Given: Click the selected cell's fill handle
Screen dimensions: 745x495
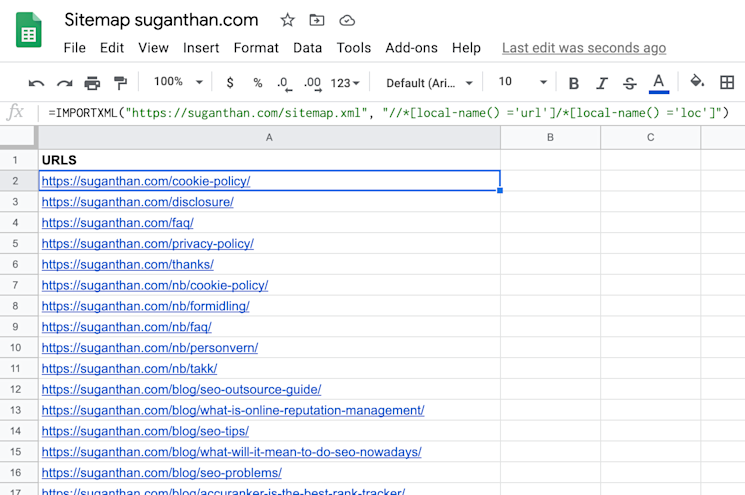Looking at the screenshot, I should coord(500,190).
